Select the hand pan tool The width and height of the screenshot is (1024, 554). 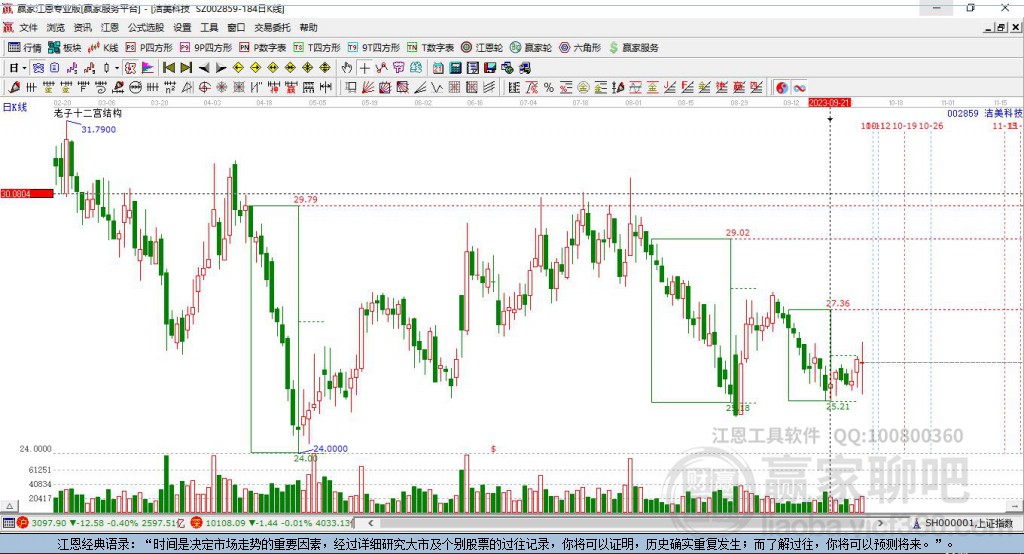[346, 68]
